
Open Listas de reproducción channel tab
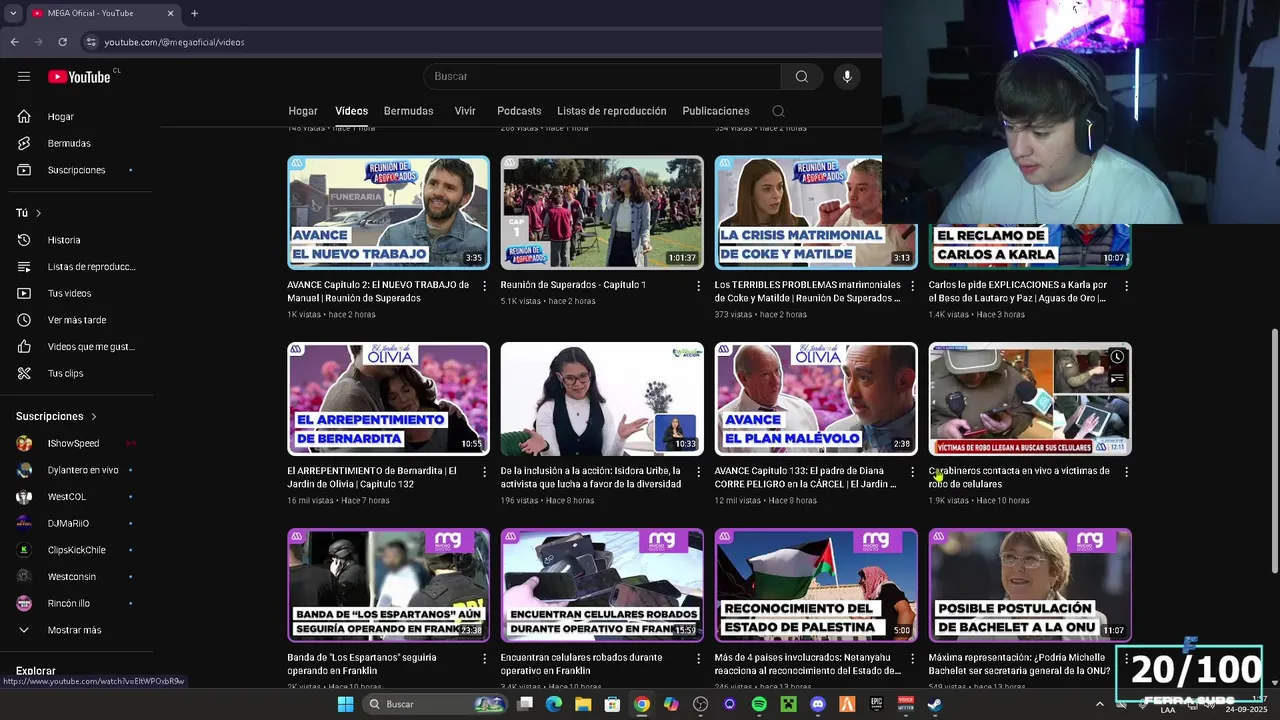612,111
